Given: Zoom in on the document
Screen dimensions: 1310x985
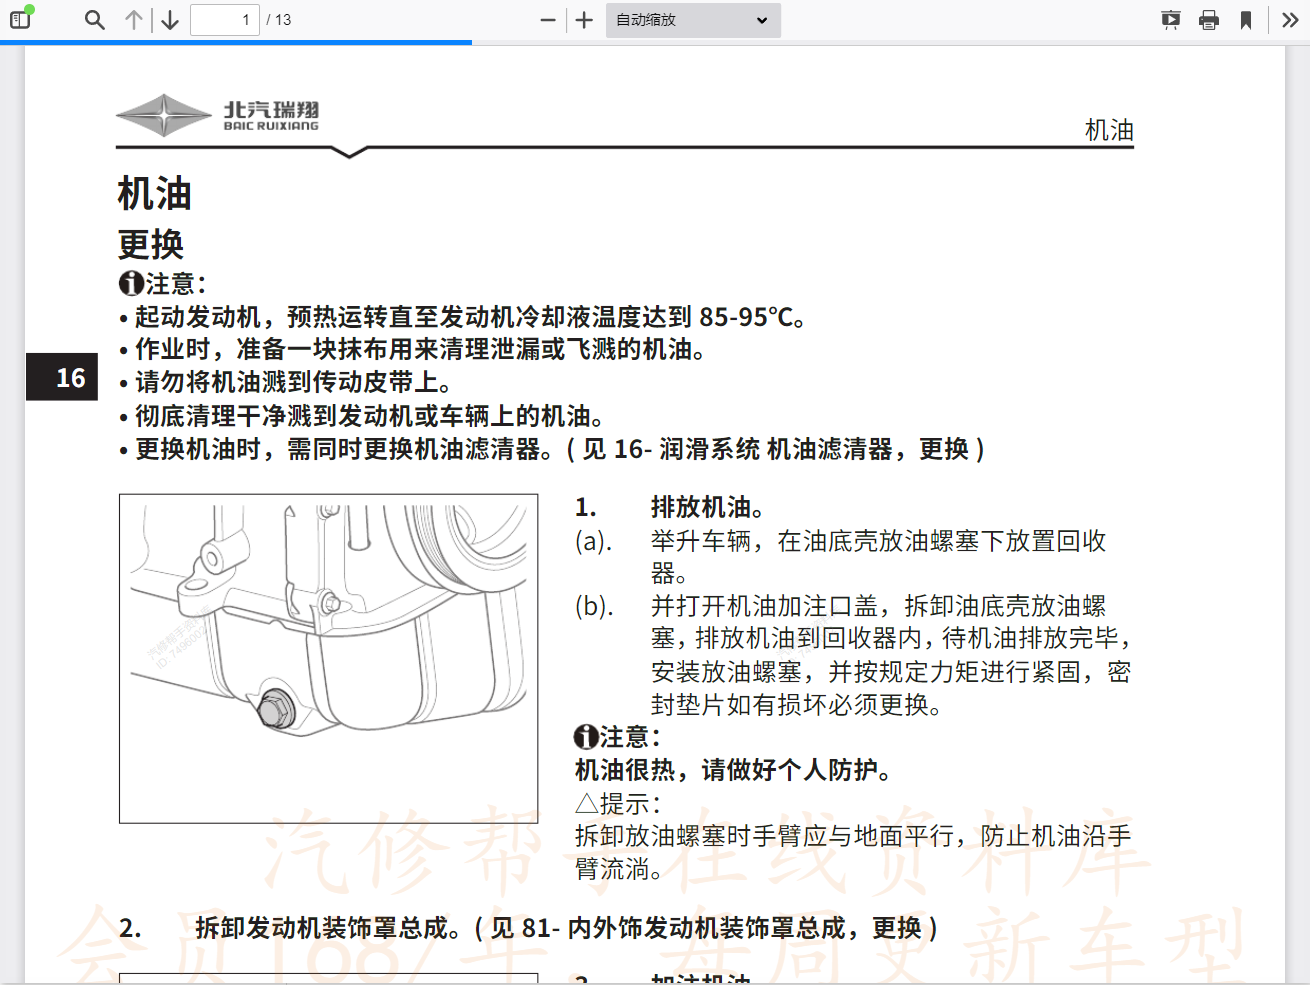Looking at the screenshot, I should tap(583, 19).
